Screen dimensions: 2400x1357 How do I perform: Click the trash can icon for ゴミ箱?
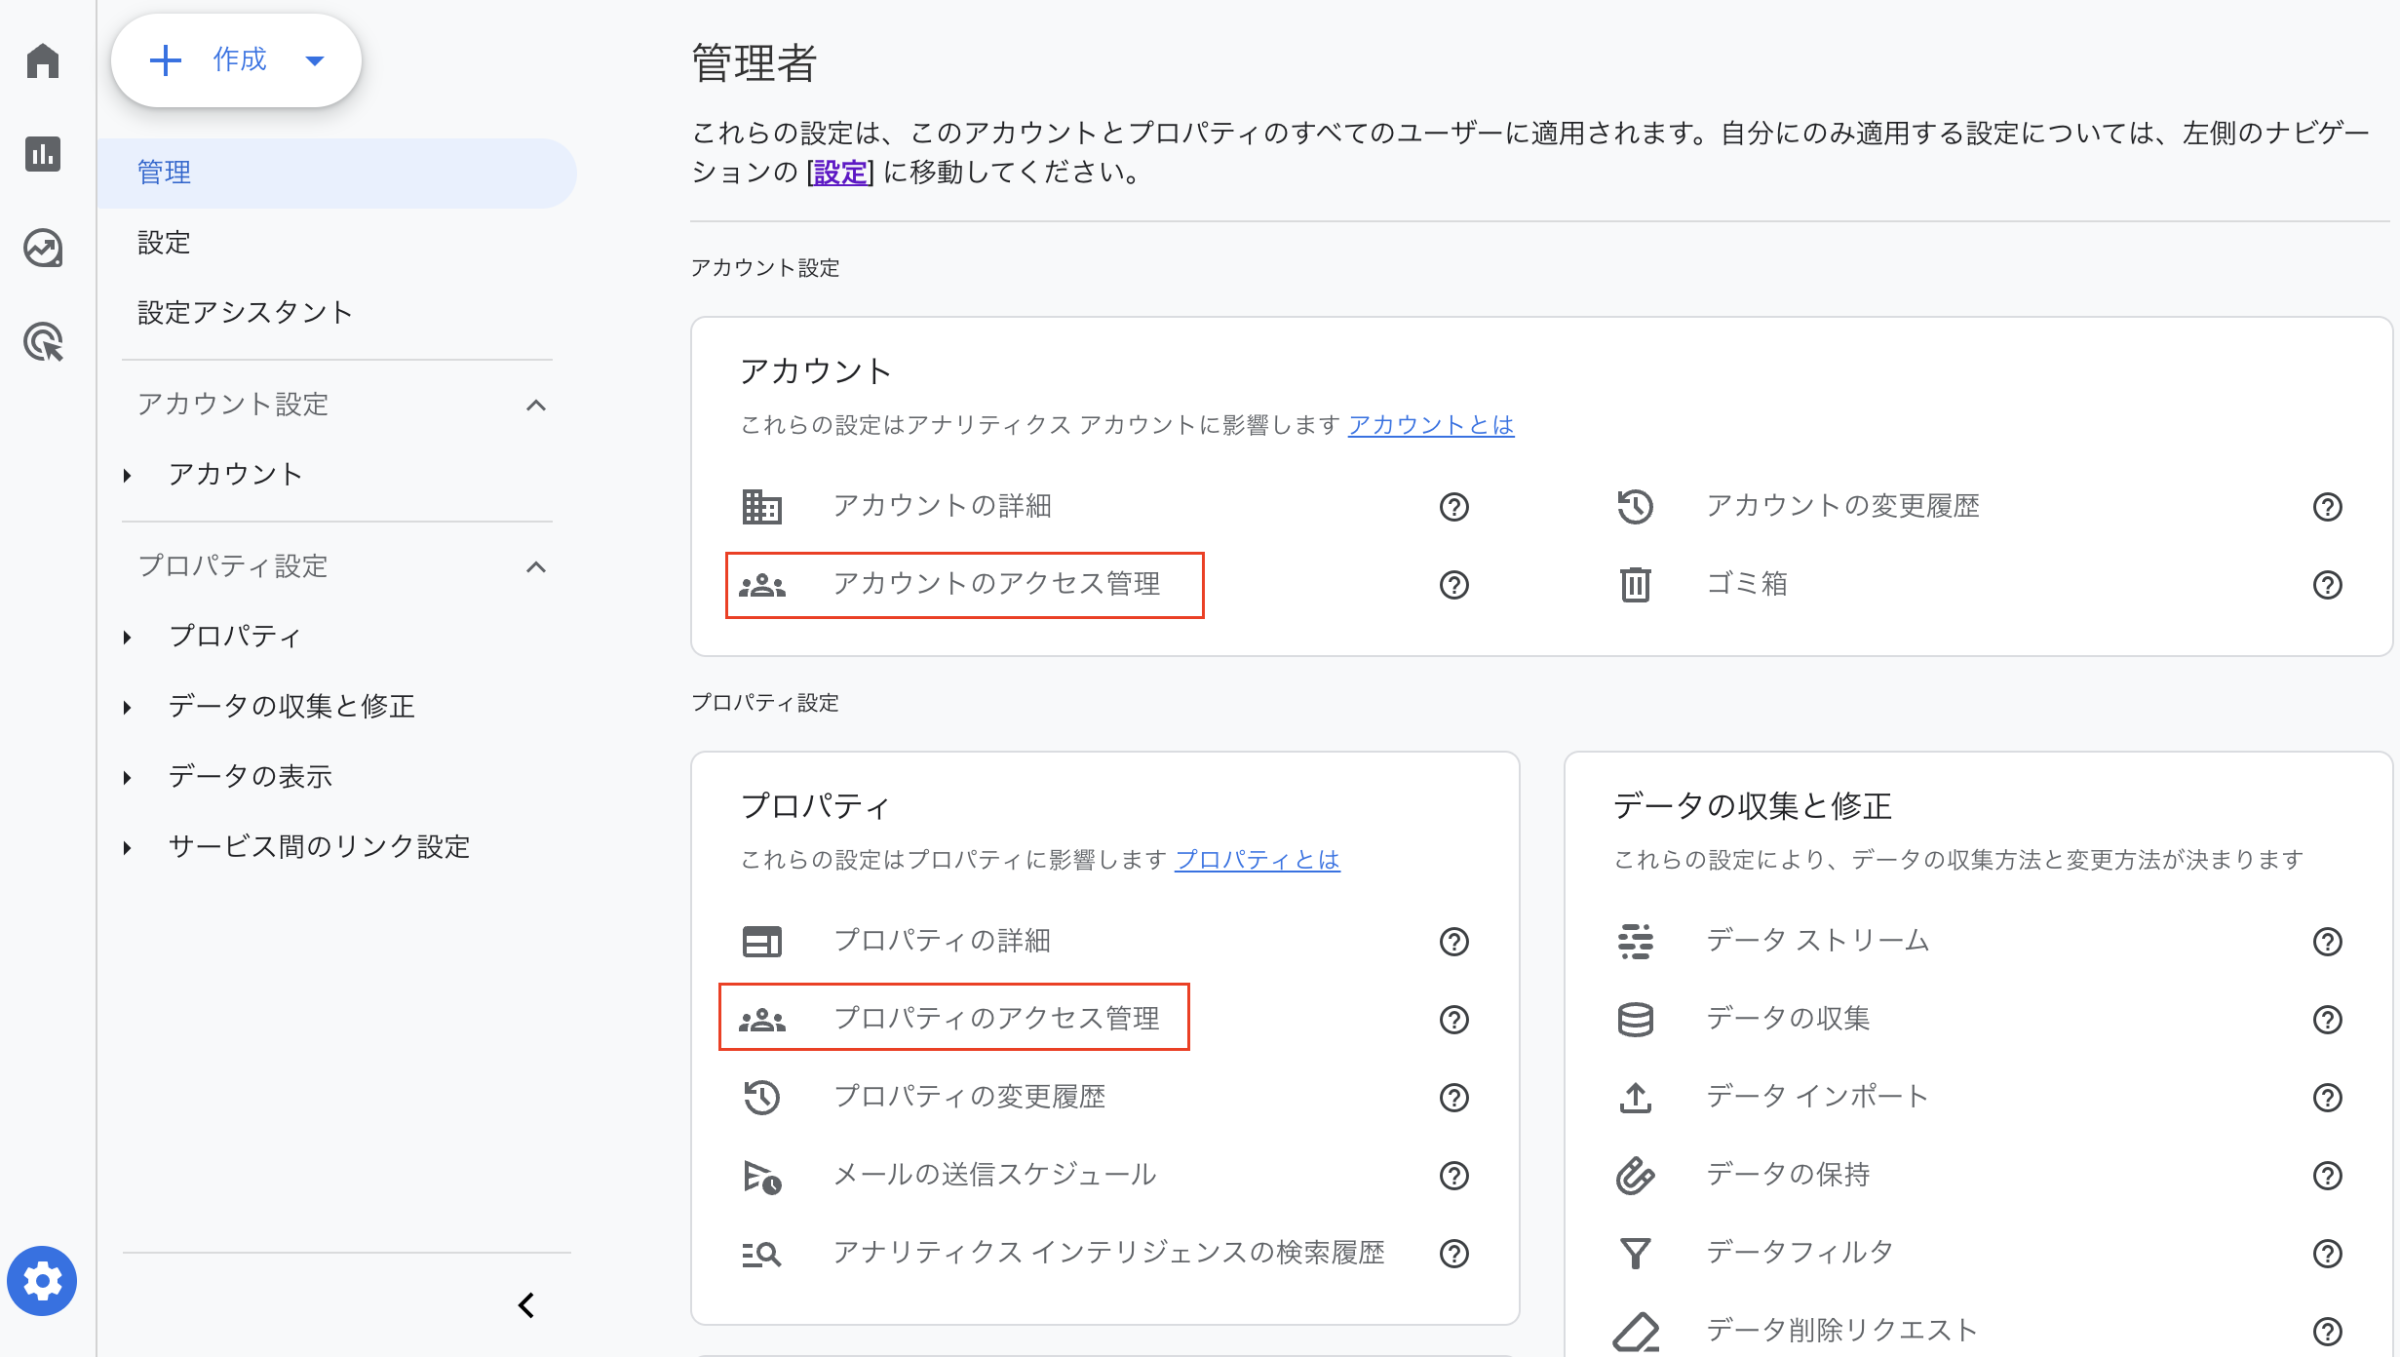1635,585
